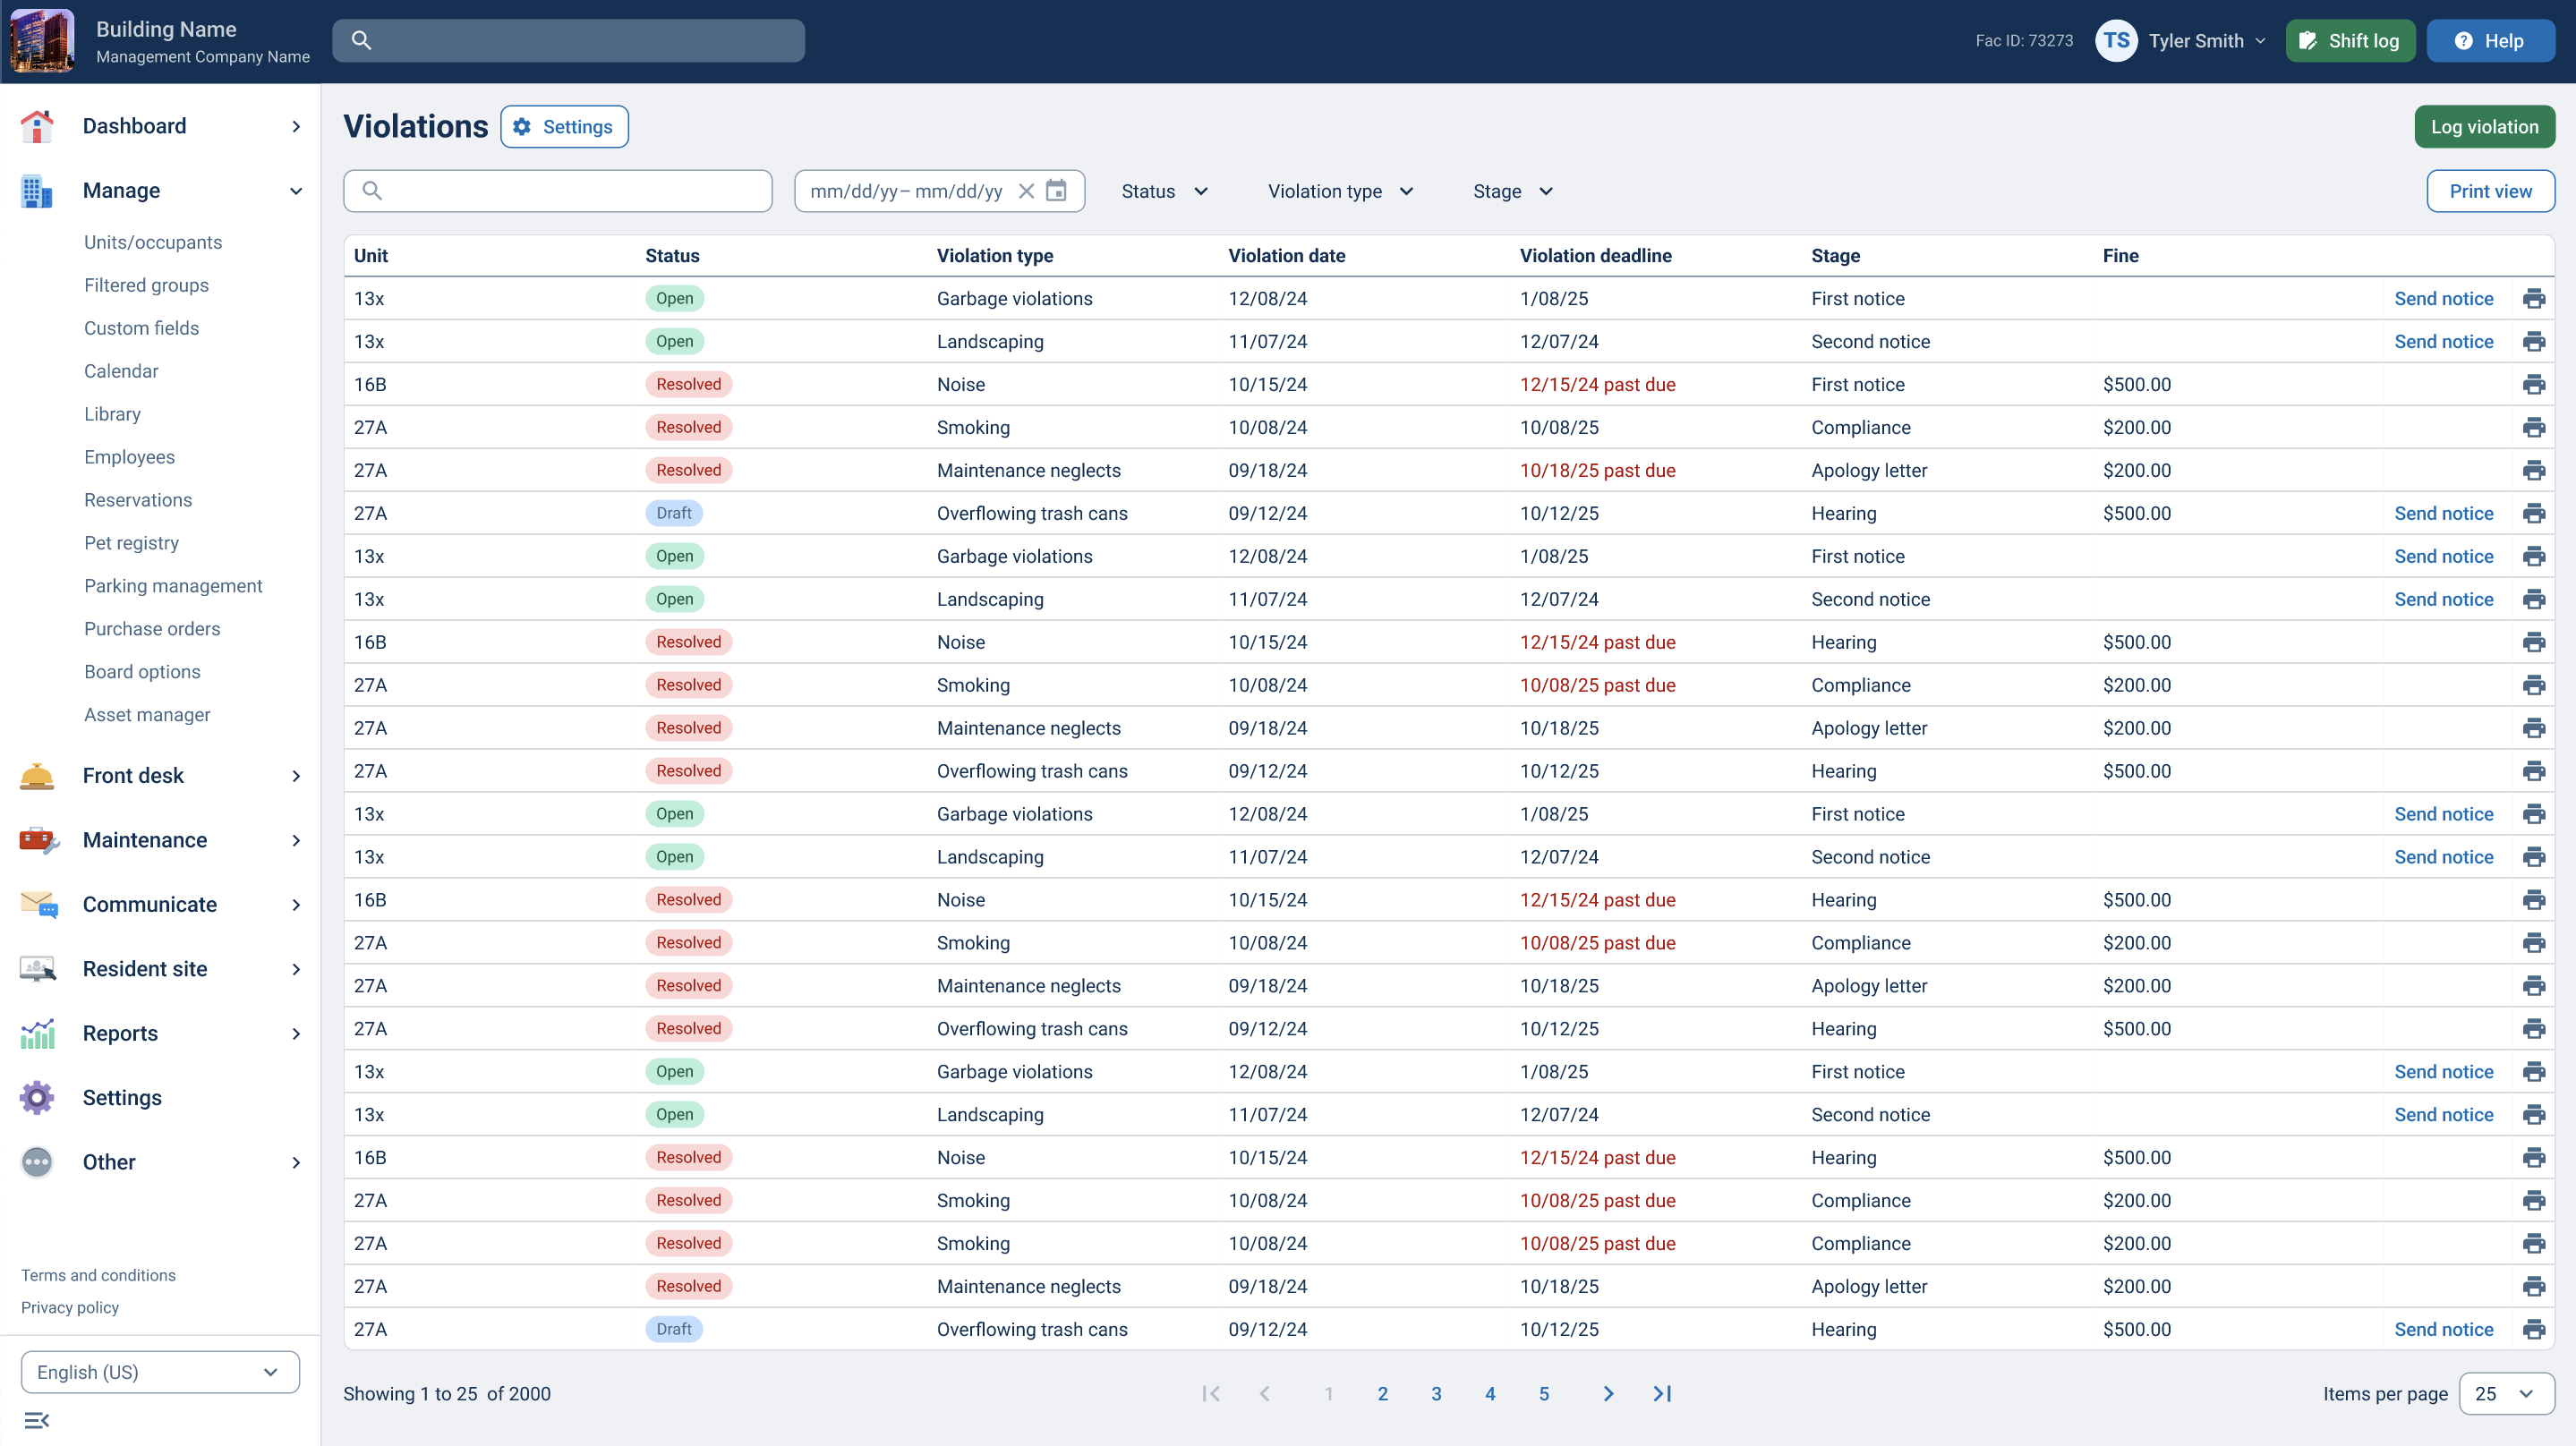Open the Violation type filter dropdown
This screenshot has width=2576, height=1446.
tap(1340, 191)
